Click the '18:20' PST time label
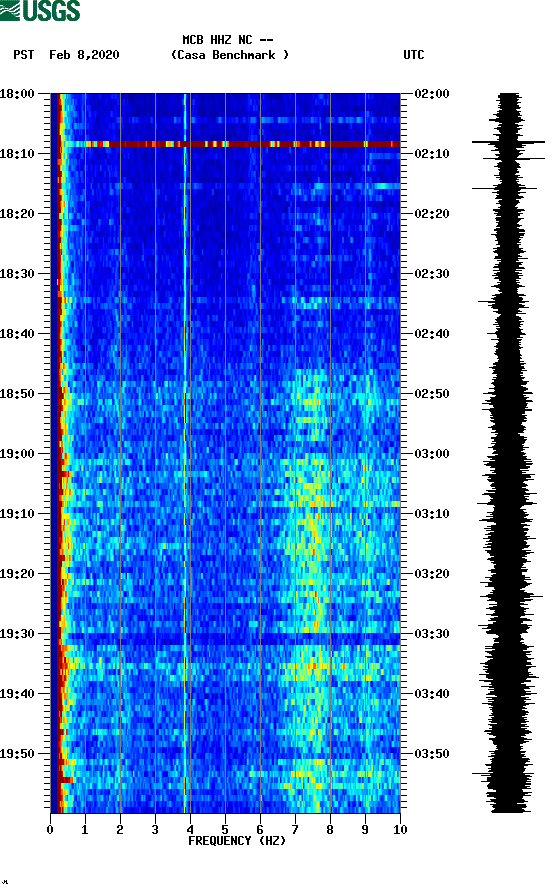The image size is (552, 893). [17, 214]
